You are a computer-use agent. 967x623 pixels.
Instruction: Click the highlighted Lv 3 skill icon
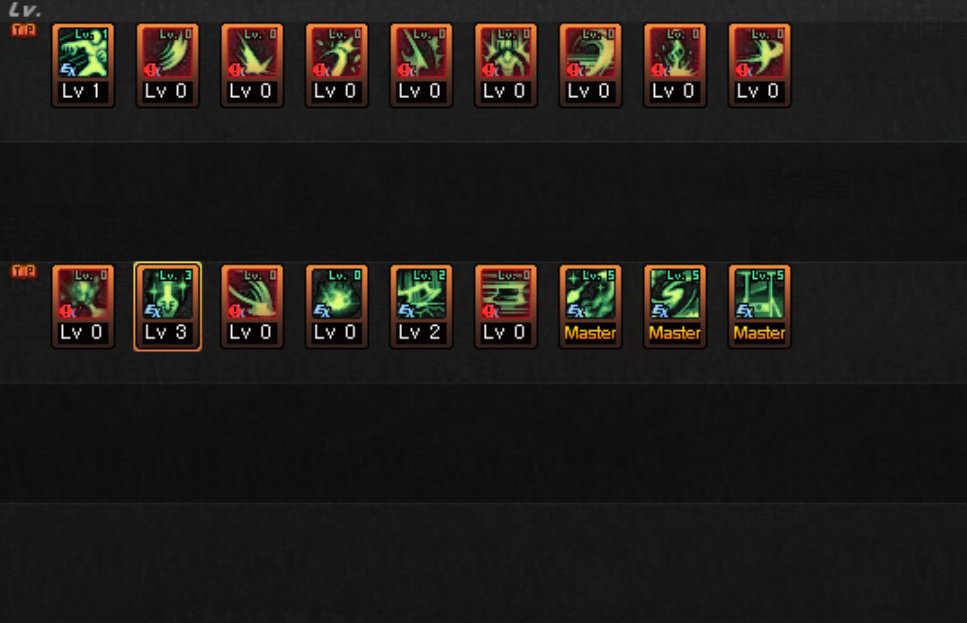click(x=167, y=307)
